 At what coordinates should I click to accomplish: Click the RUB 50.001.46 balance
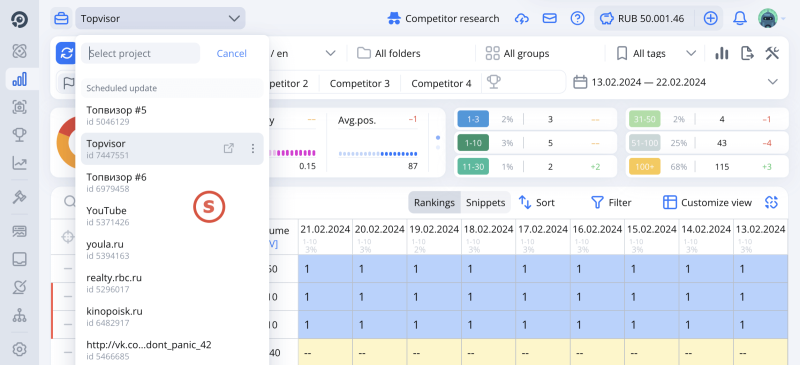(x=642, y=19)
